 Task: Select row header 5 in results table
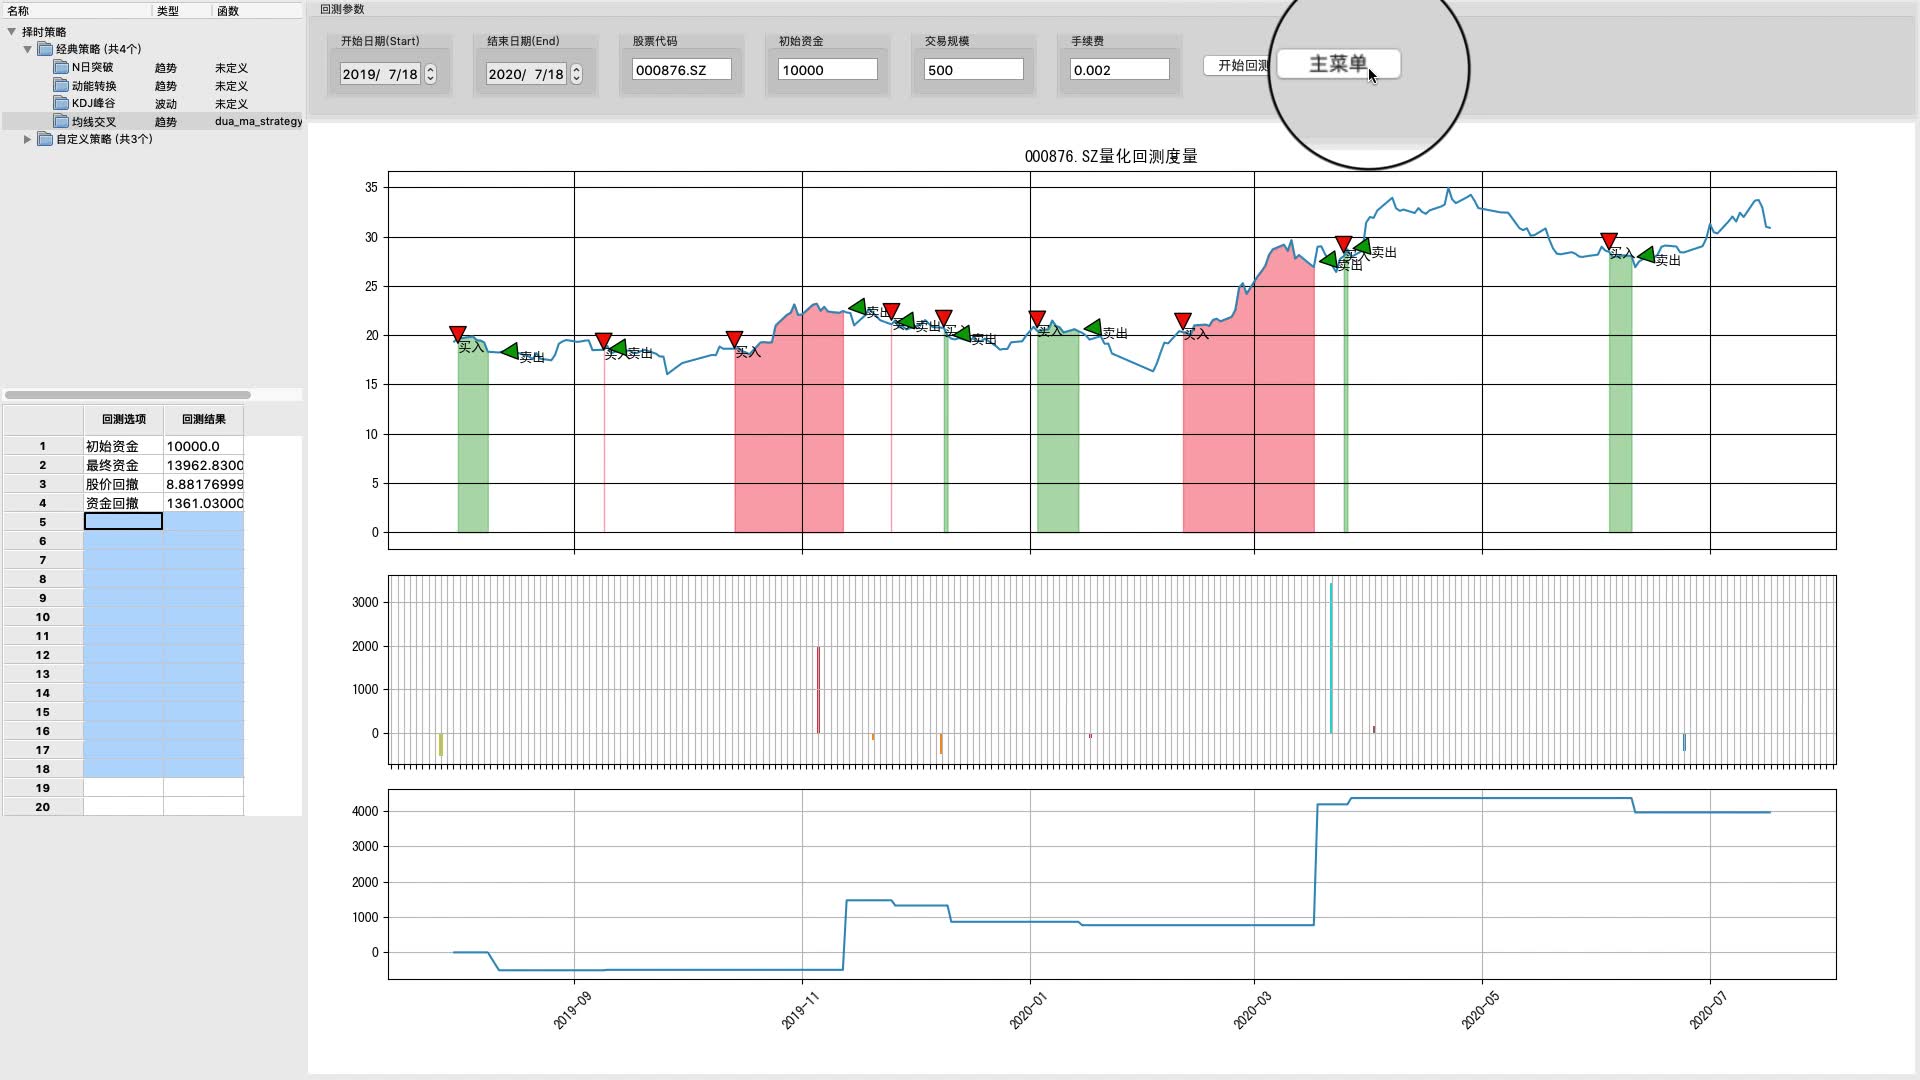(x=43, y=522)
